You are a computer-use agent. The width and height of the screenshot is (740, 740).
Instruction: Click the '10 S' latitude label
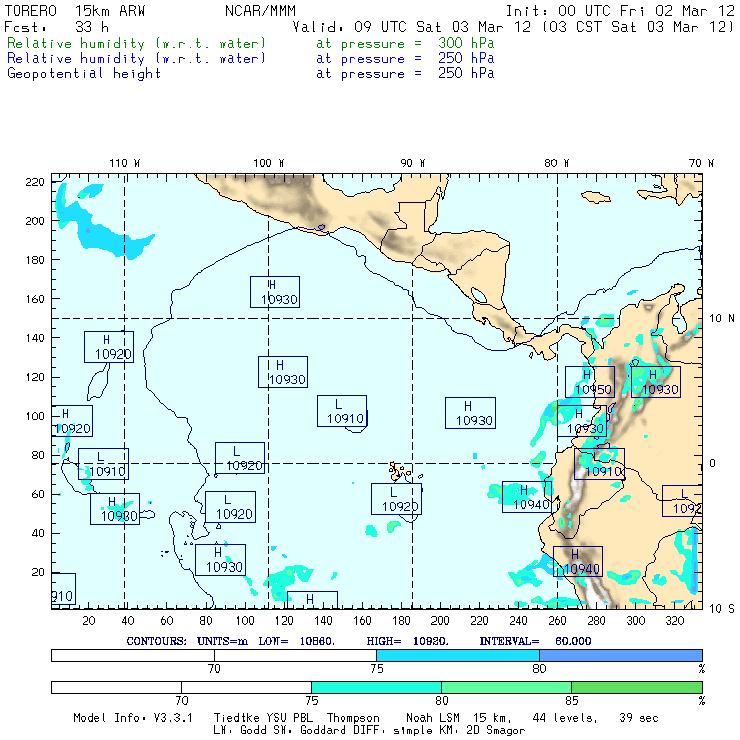pos(722,609)
